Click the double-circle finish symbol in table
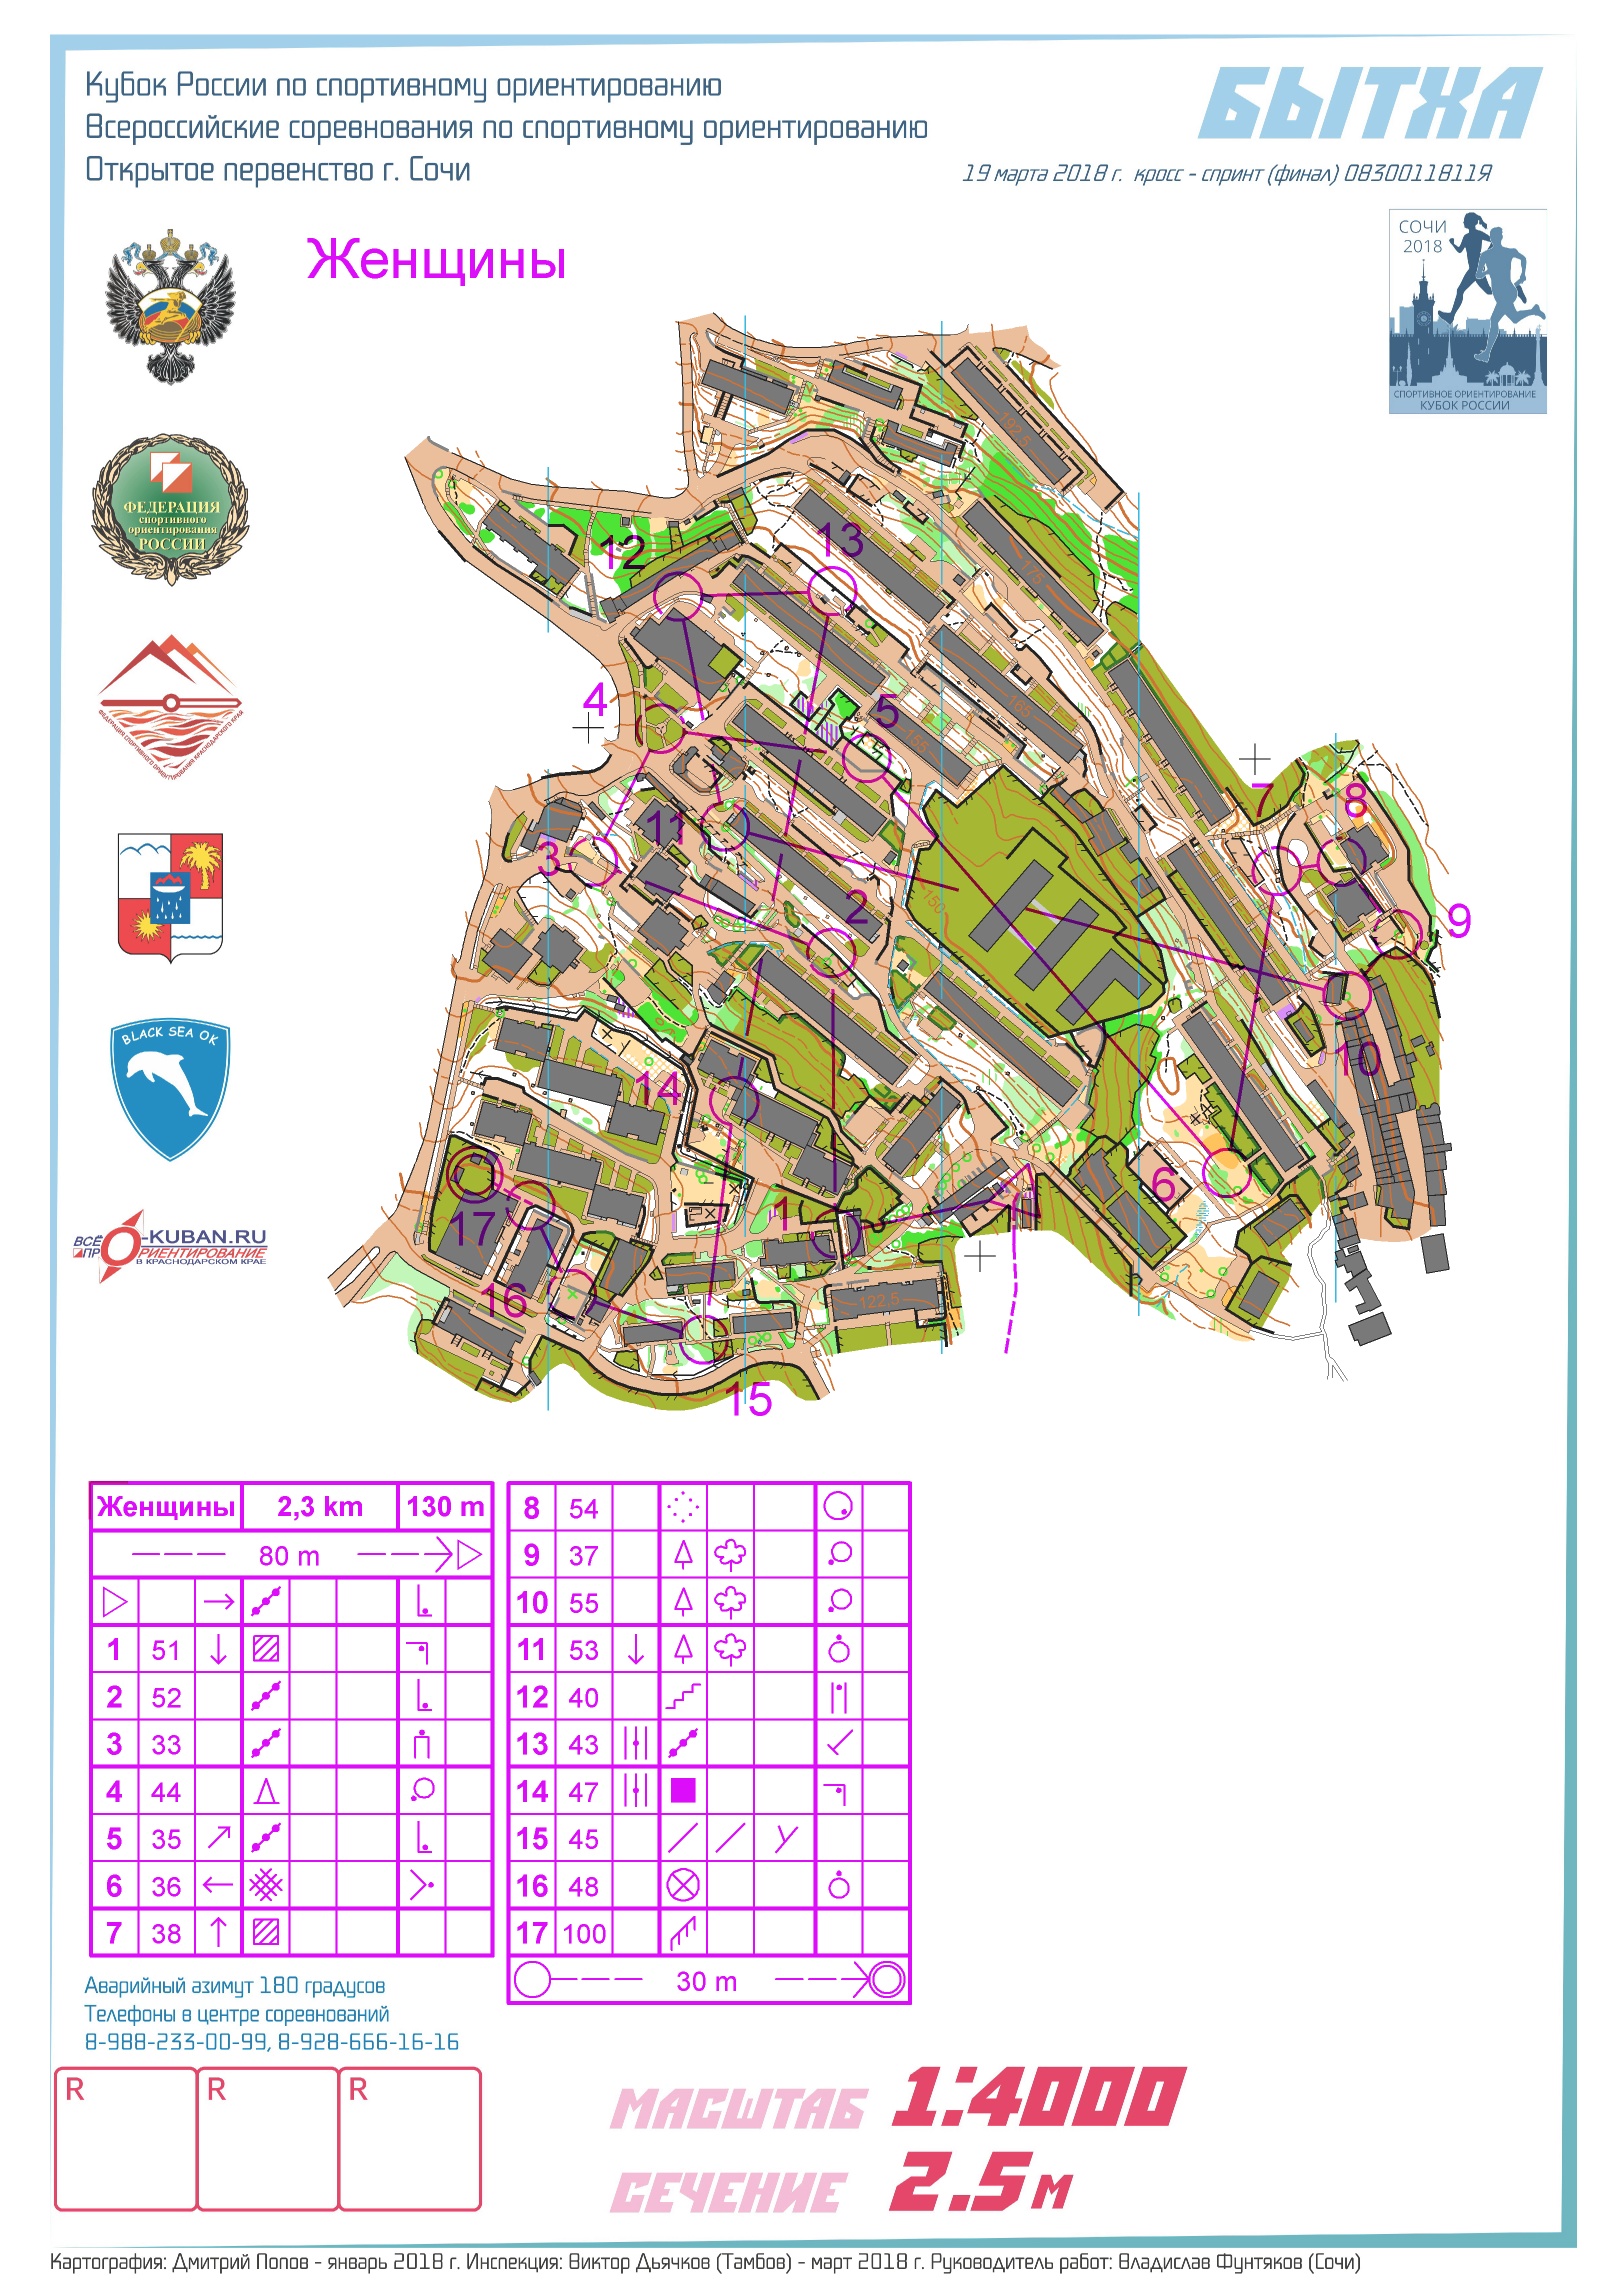This screenshot has width=1606, height=2291. (886, 1981)
